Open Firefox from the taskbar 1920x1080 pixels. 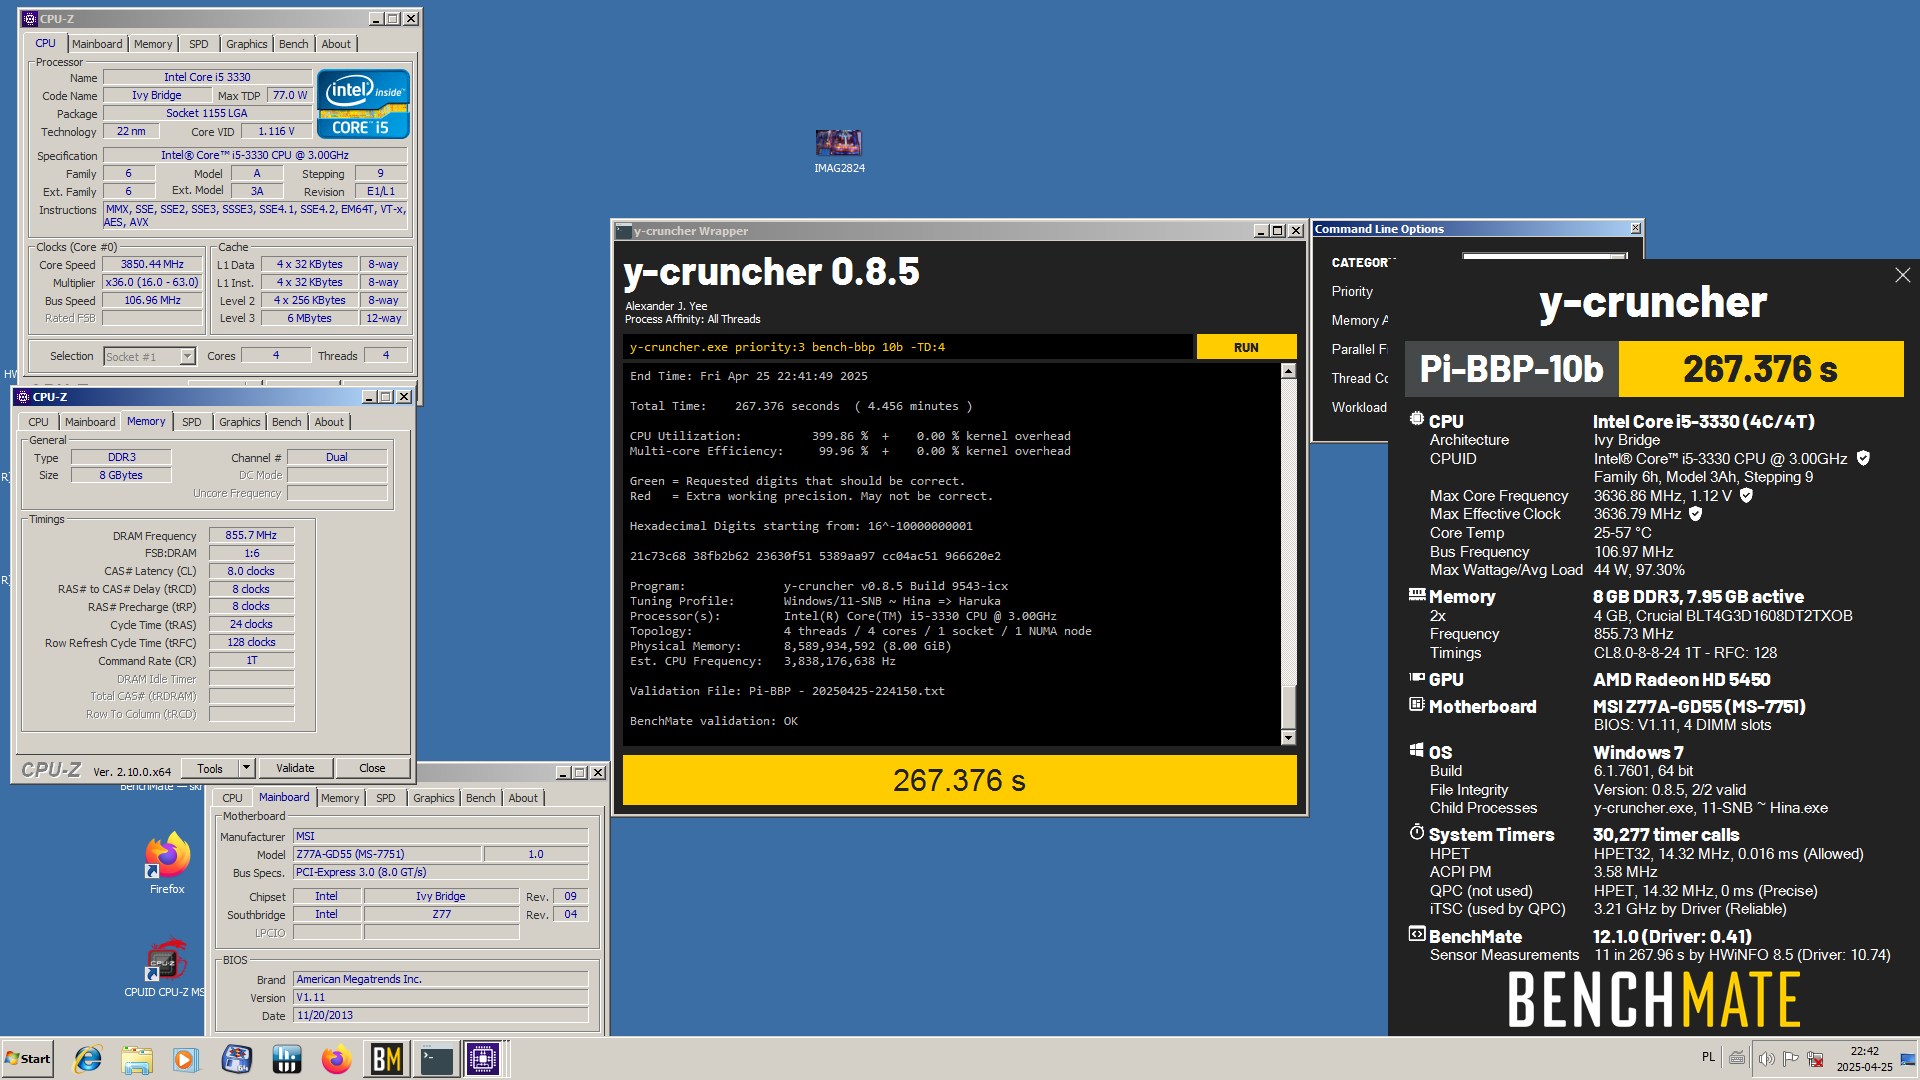pyautogui.click(x=336, y=1059)
